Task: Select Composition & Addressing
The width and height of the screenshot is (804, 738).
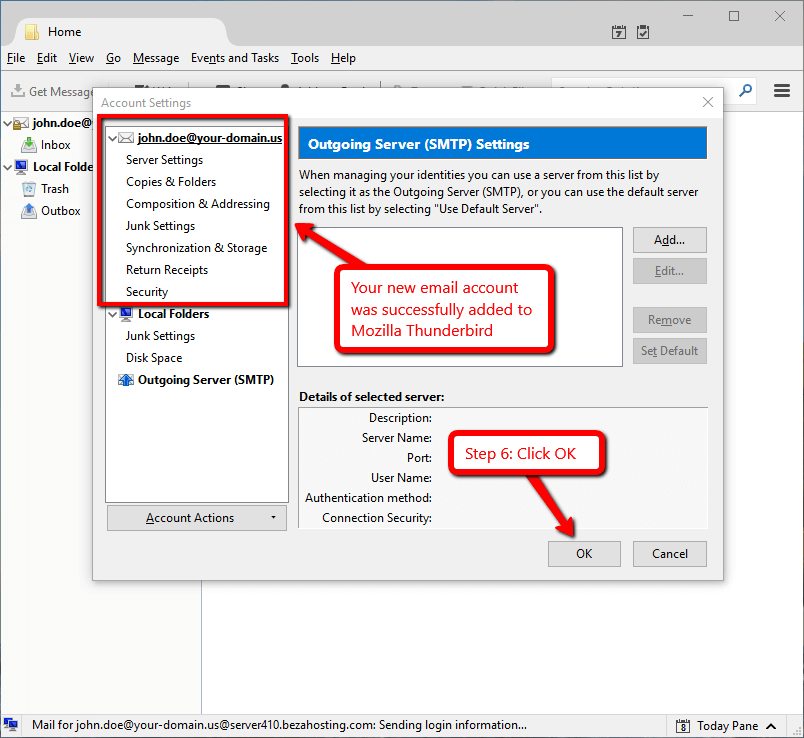Action: coord(198,204)
